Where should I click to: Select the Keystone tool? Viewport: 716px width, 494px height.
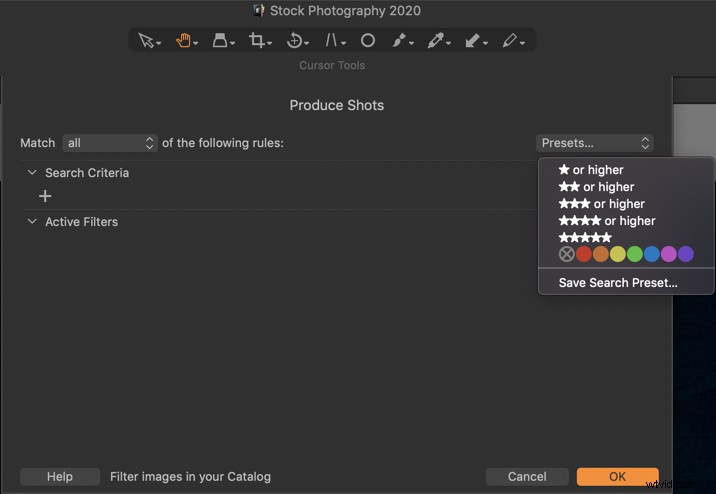pyautogui.click(x=331, y=41)
